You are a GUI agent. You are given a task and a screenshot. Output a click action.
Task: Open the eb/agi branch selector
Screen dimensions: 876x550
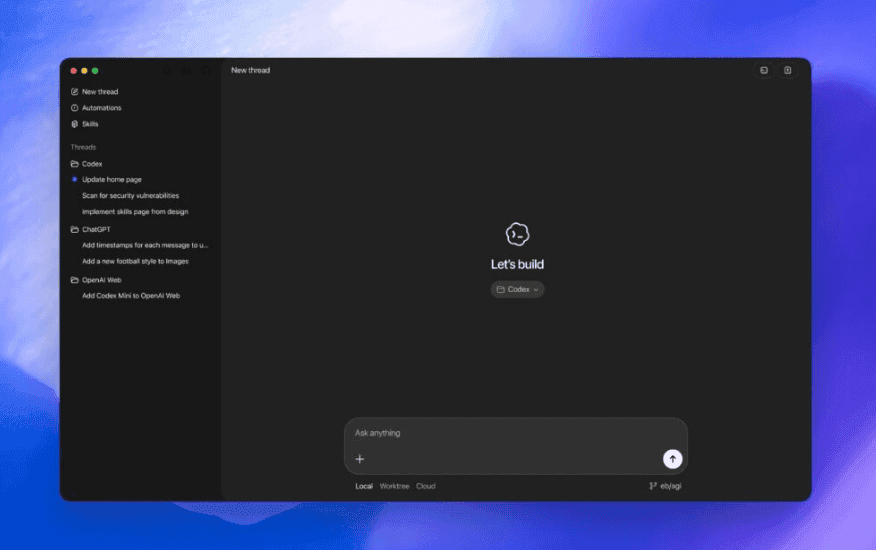pyautogui.click(x=665, y=486)
